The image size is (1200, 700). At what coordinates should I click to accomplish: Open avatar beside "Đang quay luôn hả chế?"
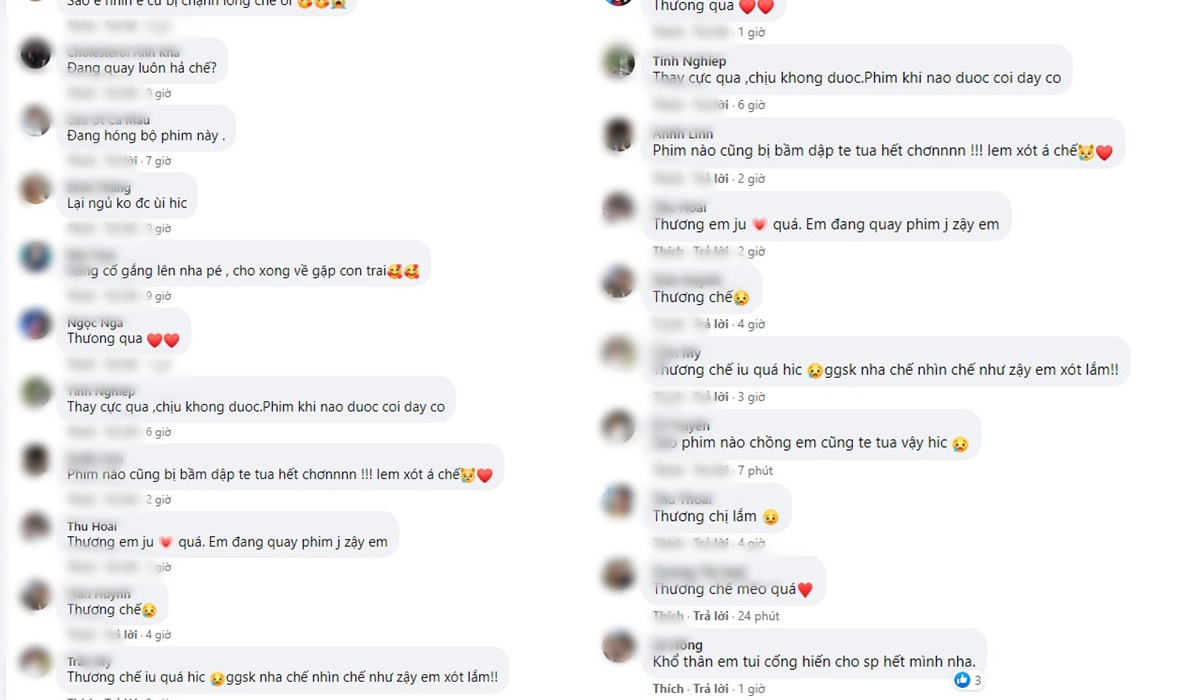pos(35,53)
